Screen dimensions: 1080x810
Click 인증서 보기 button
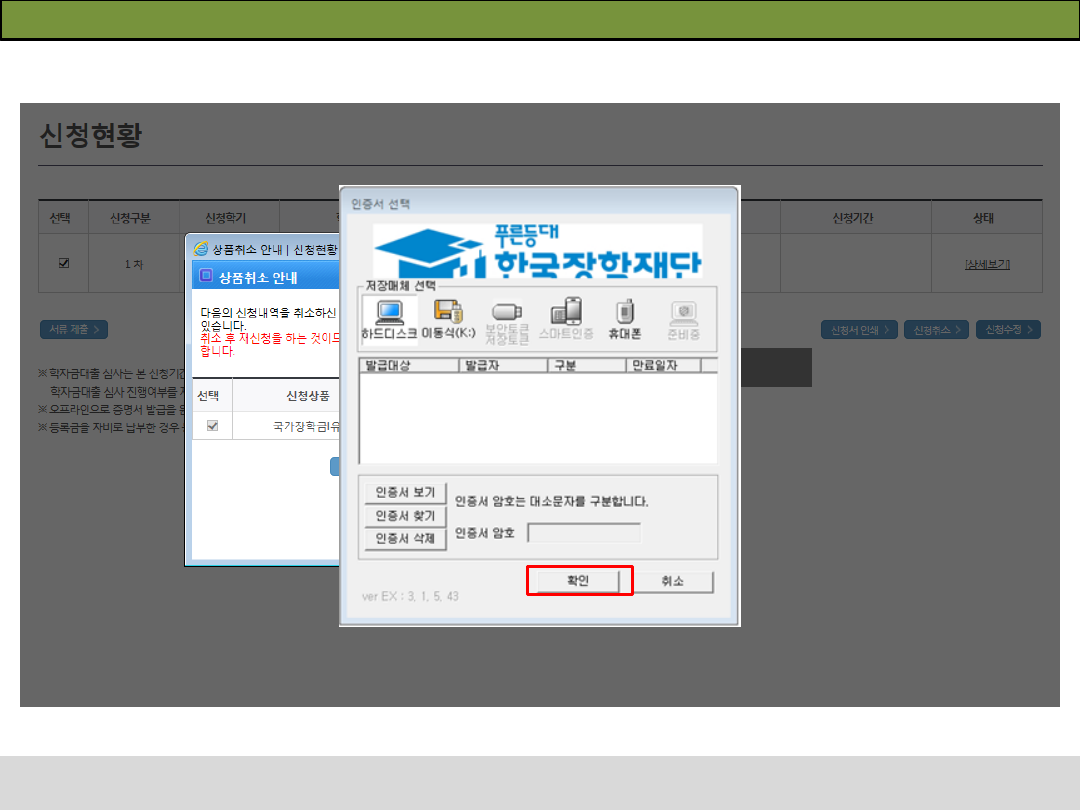click(405, 493)
